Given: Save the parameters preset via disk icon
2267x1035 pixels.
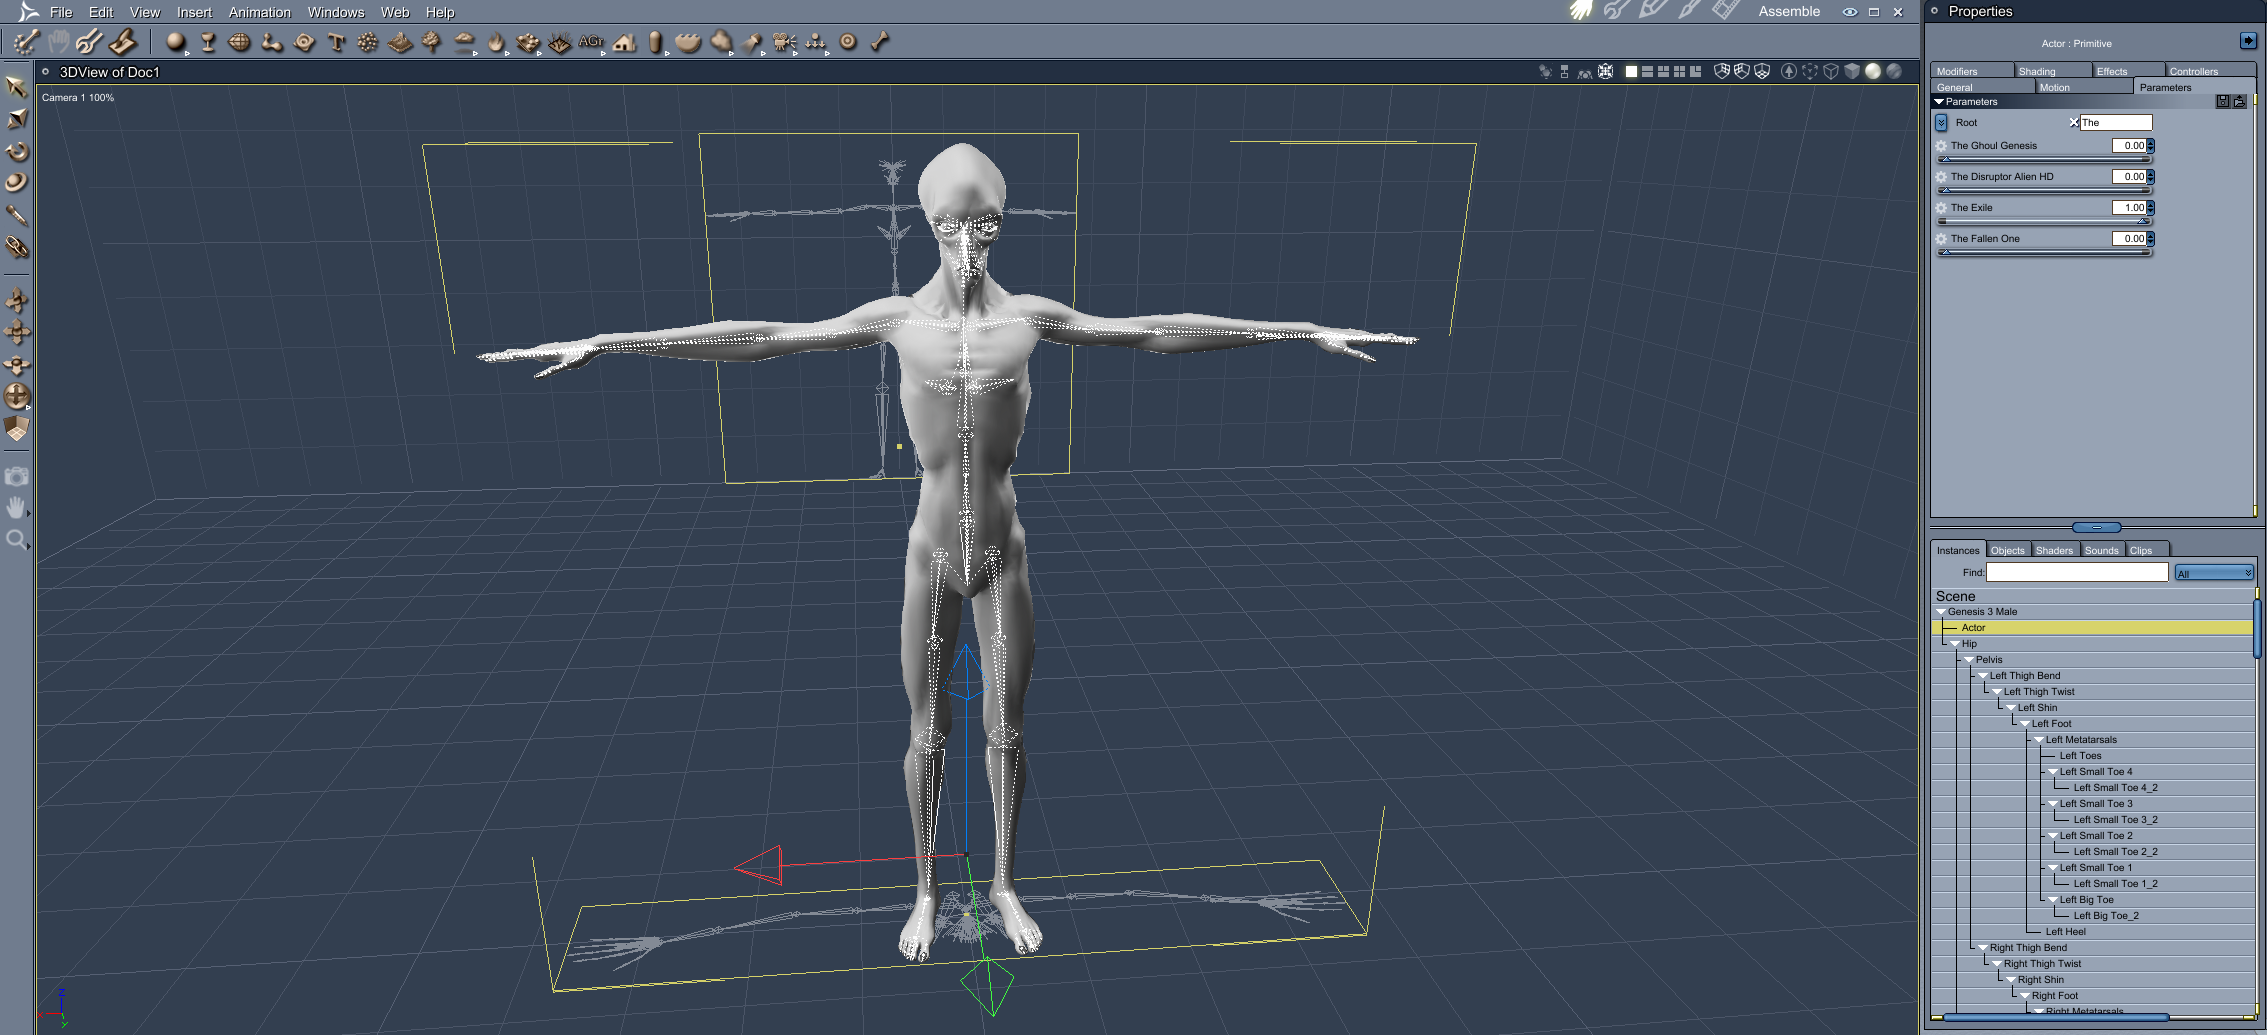Looking at the screenshot, I should pos(2223,102).
